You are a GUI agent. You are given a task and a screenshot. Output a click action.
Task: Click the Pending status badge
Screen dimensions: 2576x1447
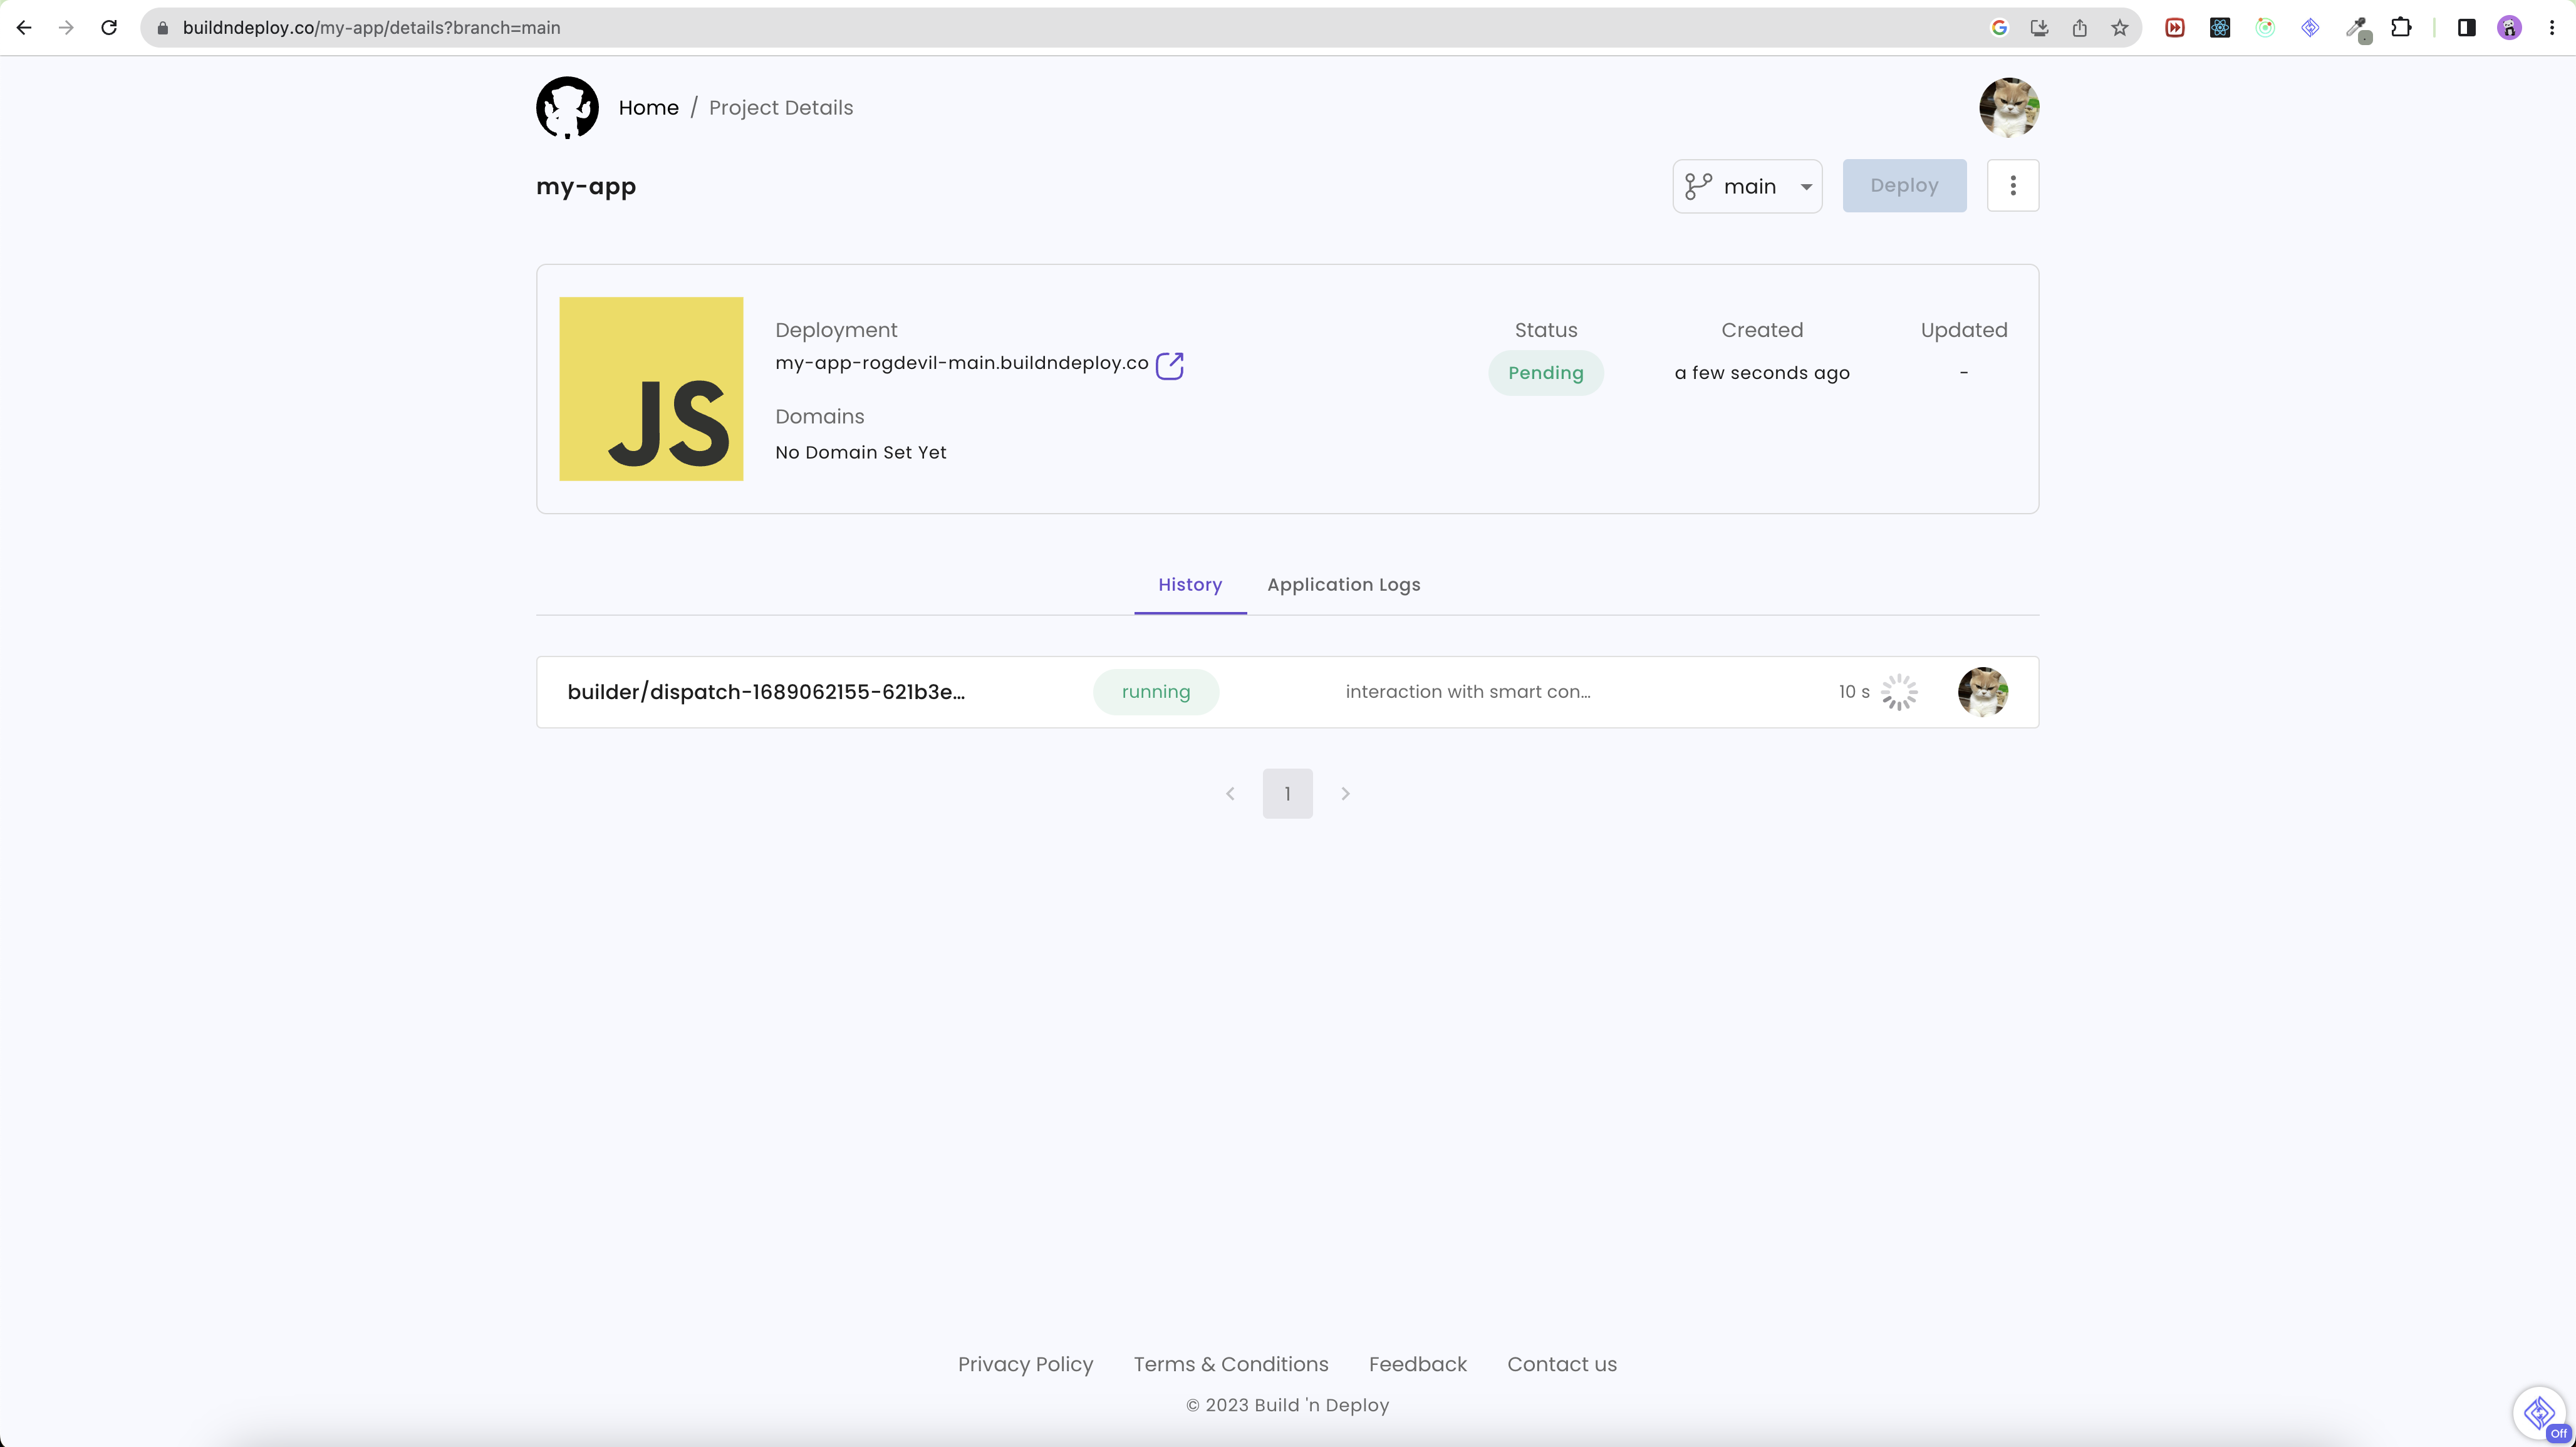[x=1546, y=372]
